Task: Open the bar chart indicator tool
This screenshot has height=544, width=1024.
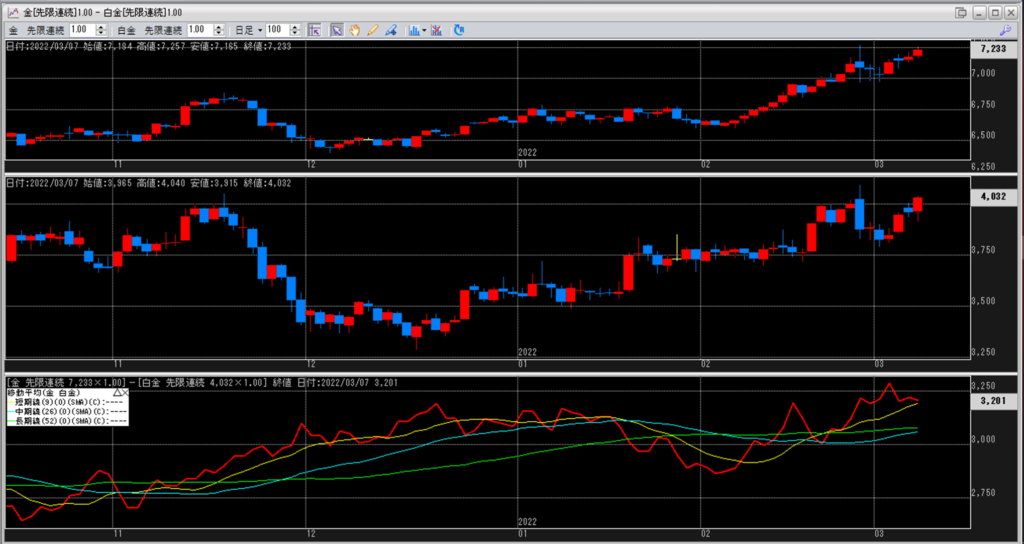Action: [x=413, y=30]
